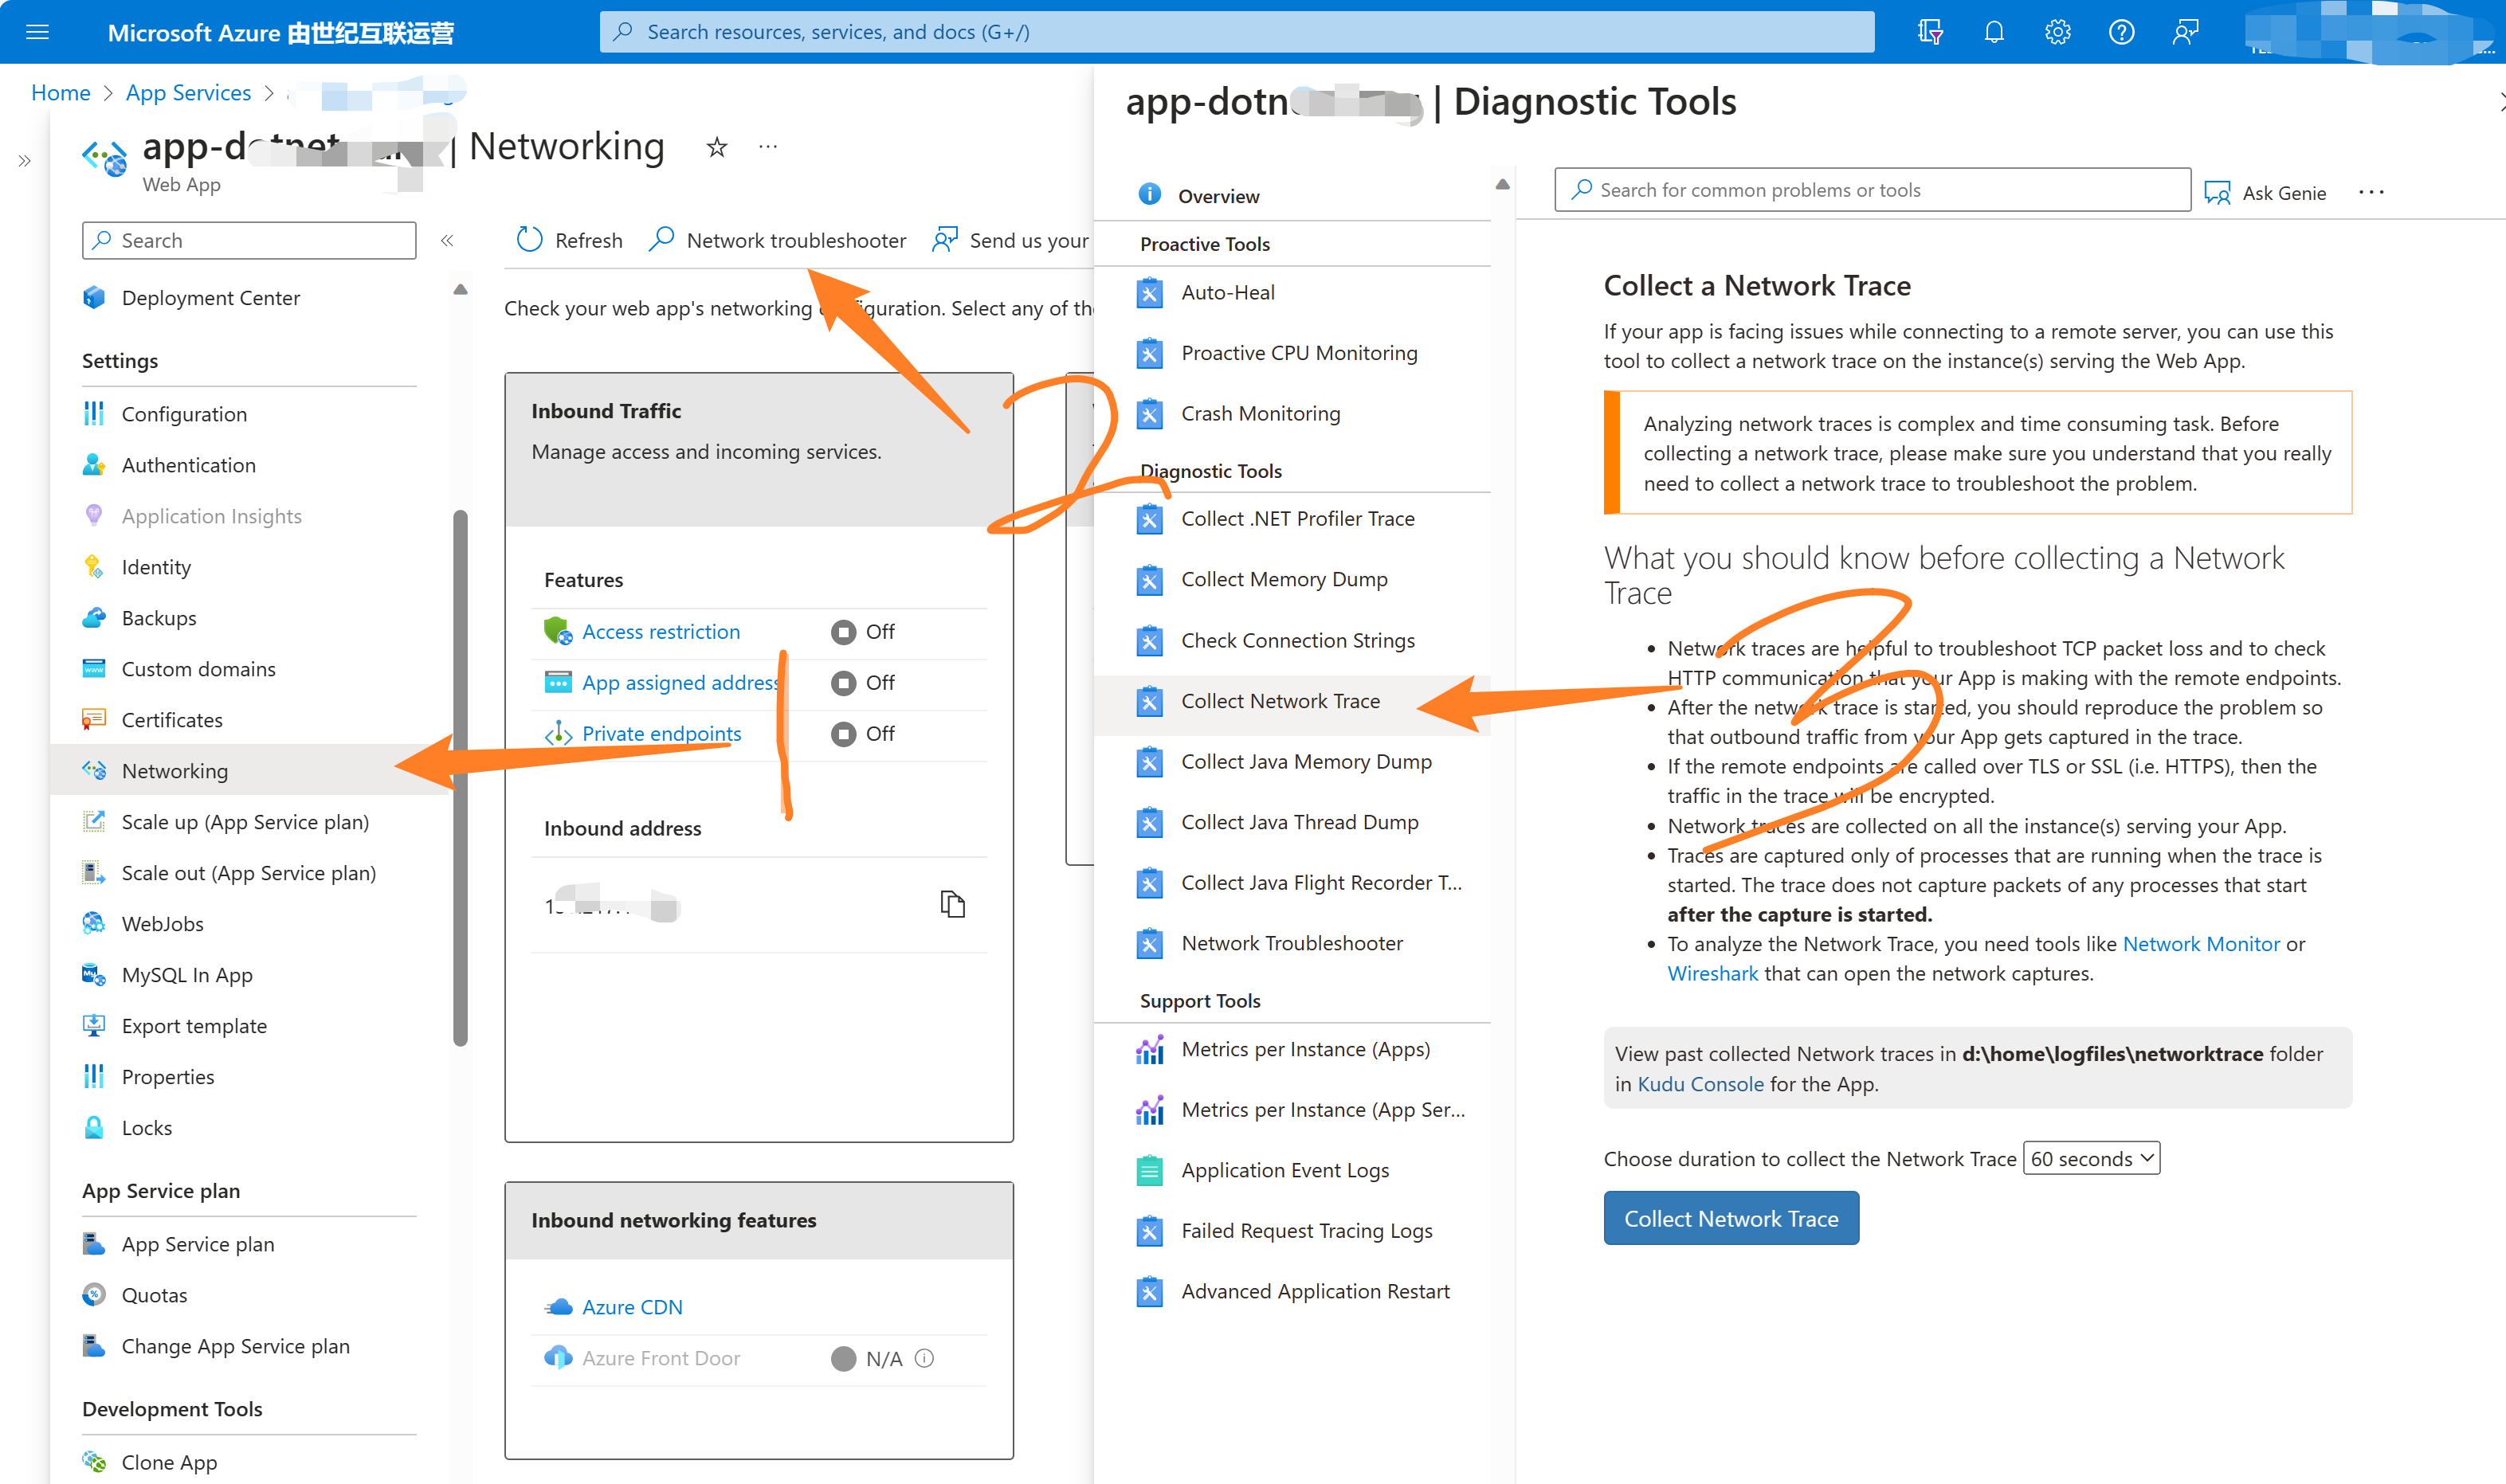Copy the inbound address with copy icon
This screenshot has width=2506, height=1484.
pyautogui.click(x=952, y=905)
